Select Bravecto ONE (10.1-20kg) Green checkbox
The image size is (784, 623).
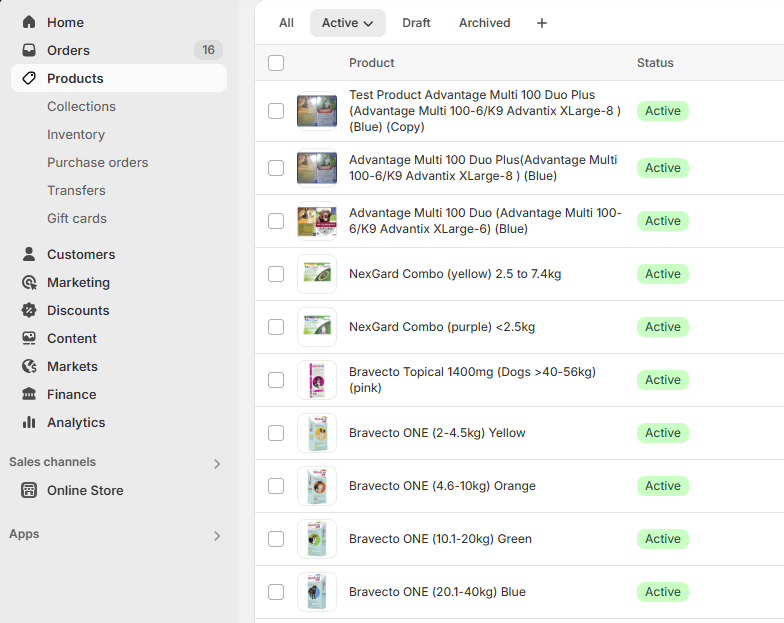276,539
